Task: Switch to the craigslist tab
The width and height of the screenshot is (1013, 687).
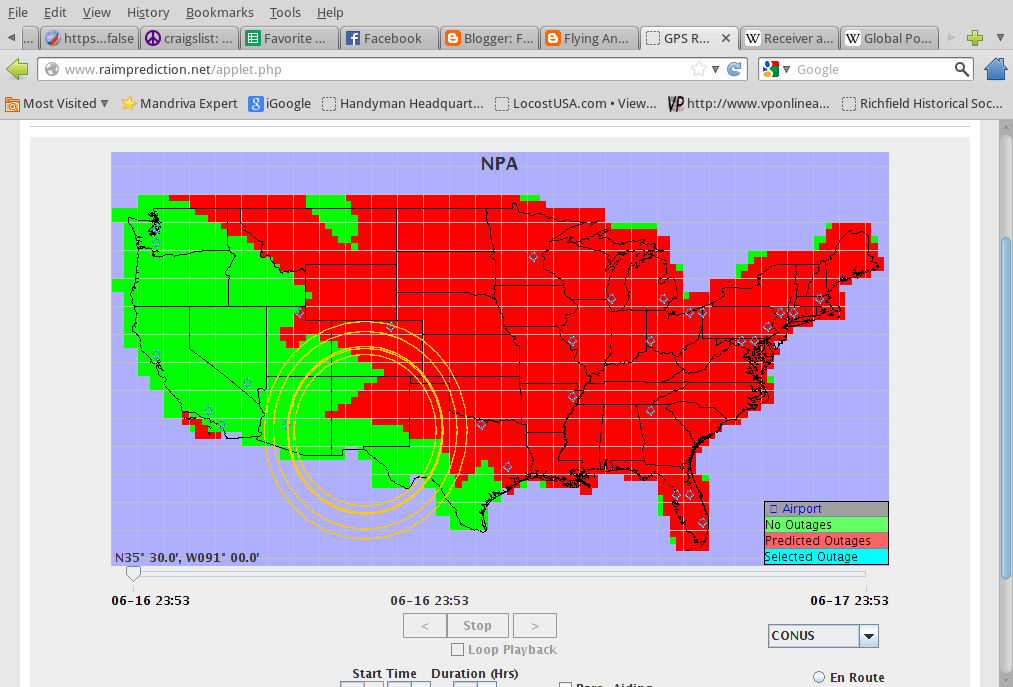Action: pos(189,38)
